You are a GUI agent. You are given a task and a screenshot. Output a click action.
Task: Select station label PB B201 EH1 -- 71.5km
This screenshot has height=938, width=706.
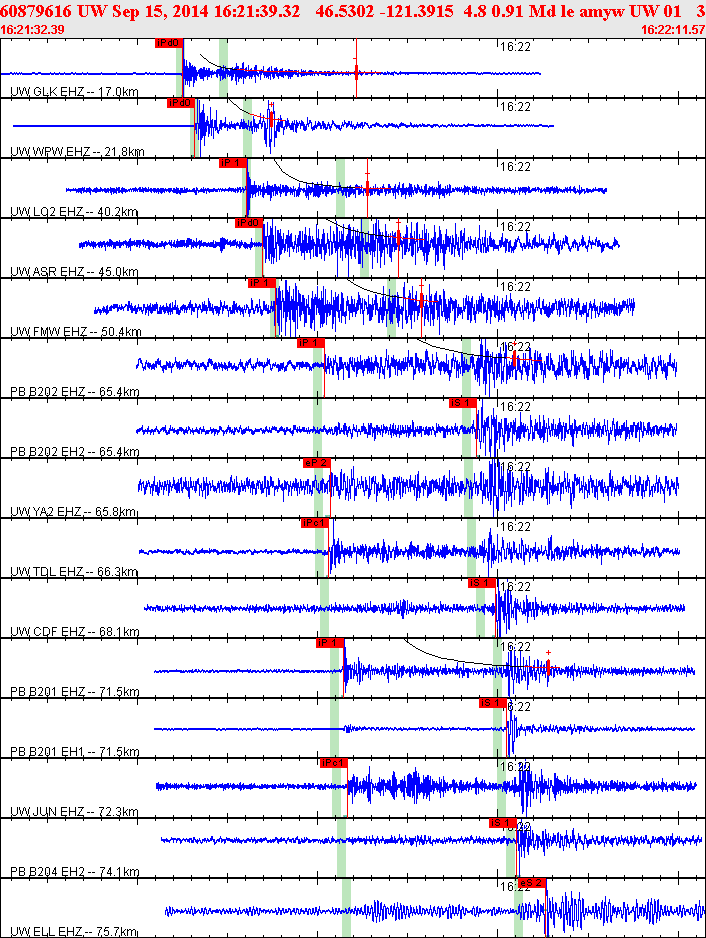[75, 751]
